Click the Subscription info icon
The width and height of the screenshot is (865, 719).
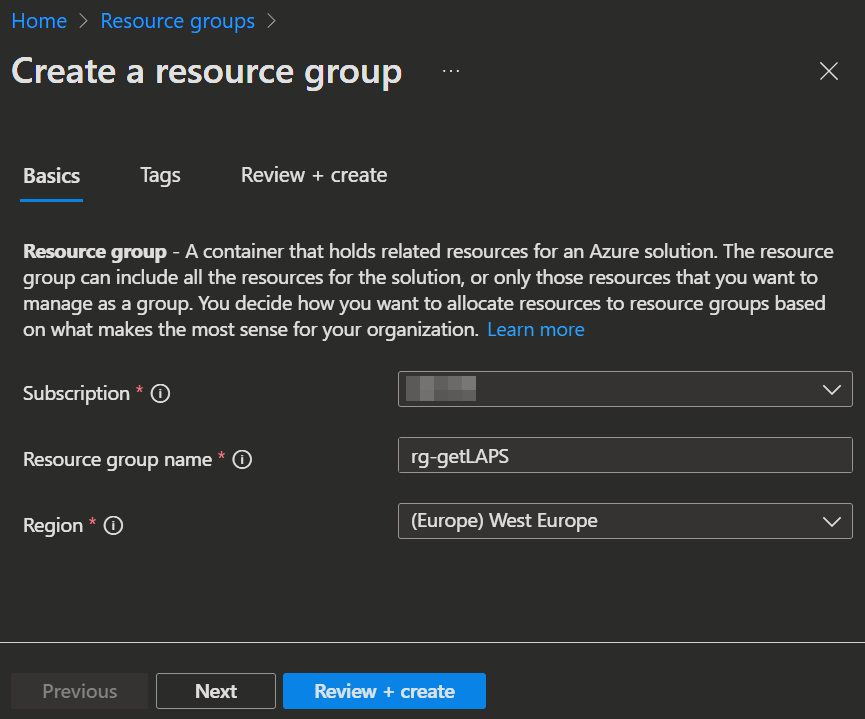coord(160,394)
